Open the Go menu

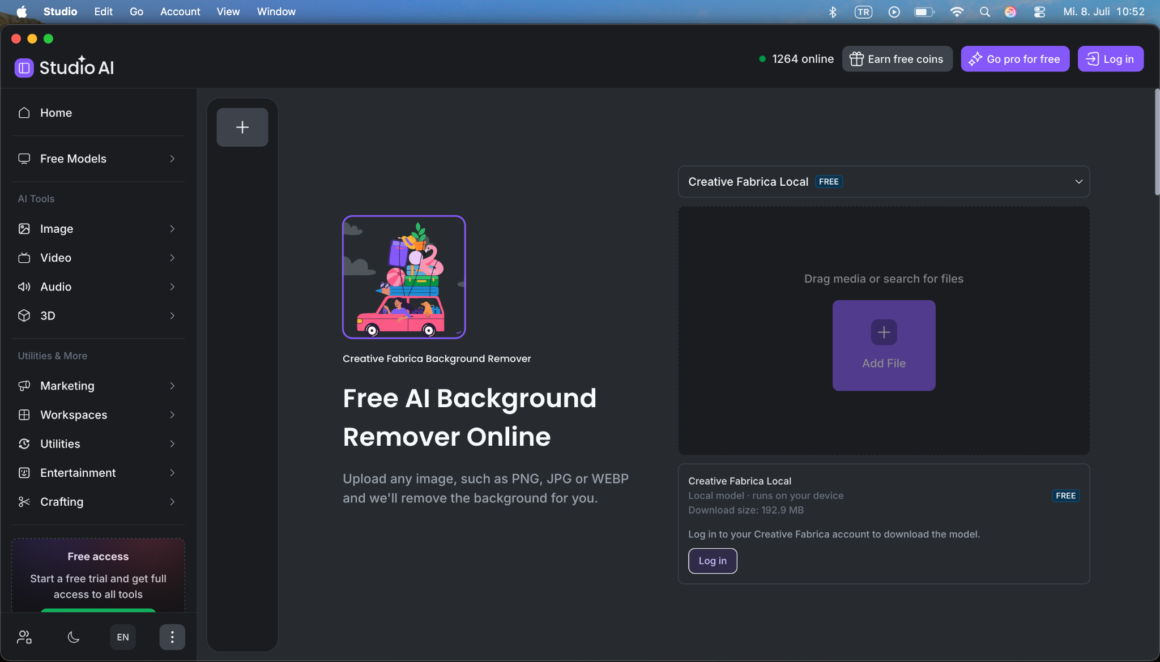click(136, 12)
